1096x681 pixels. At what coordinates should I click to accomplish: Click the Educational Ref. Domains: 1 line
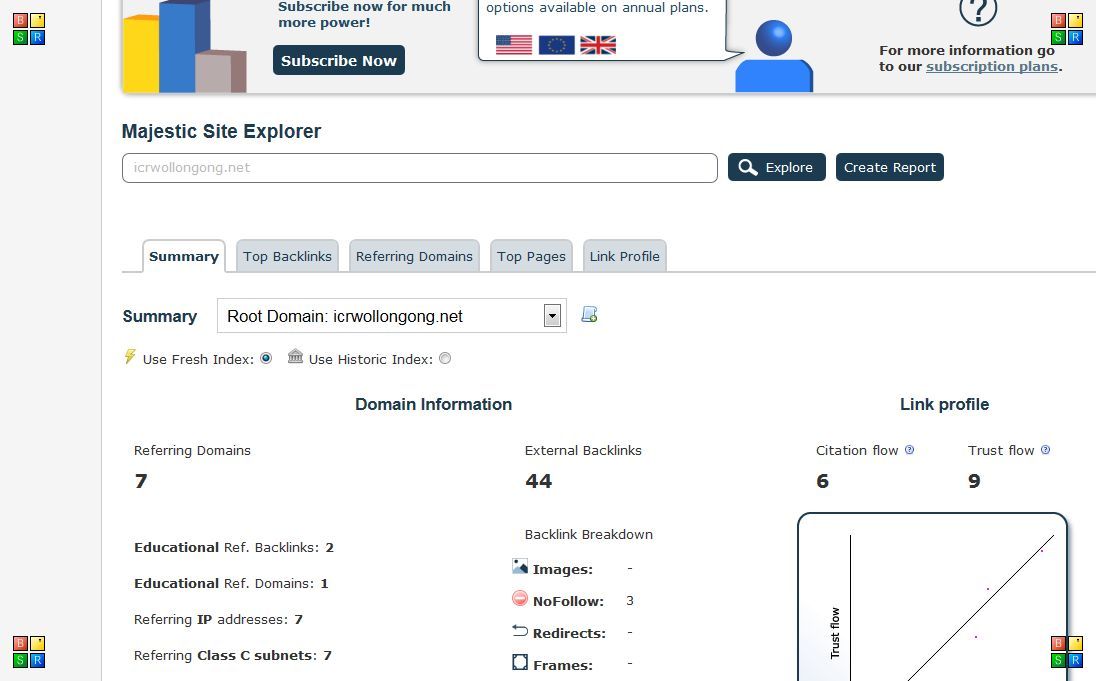tap(231, 583)
